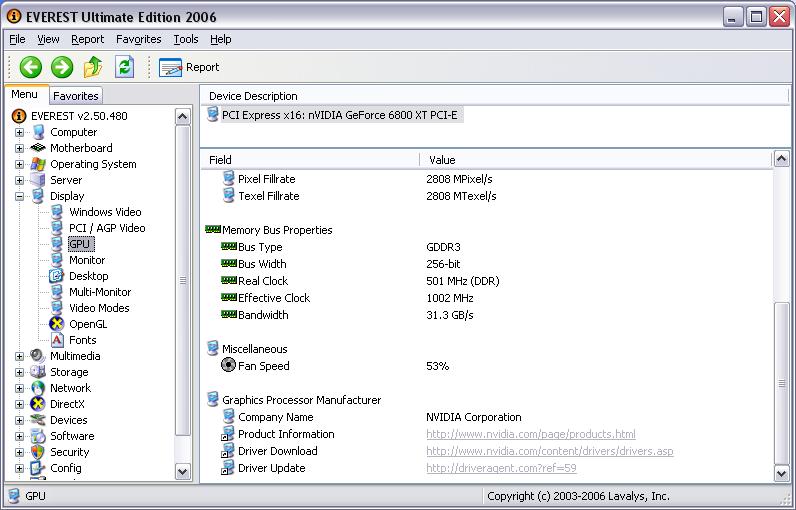Click the Config icon
This screenshot has width=796, height=510.
[38, 468]
